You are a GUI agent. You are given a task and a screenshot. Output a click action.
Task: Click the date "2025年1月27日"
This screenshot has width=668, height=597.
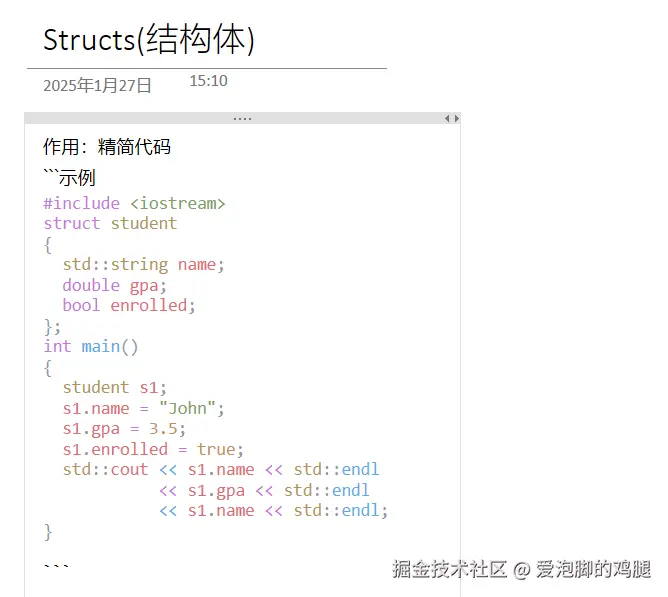tap(97, 86)
